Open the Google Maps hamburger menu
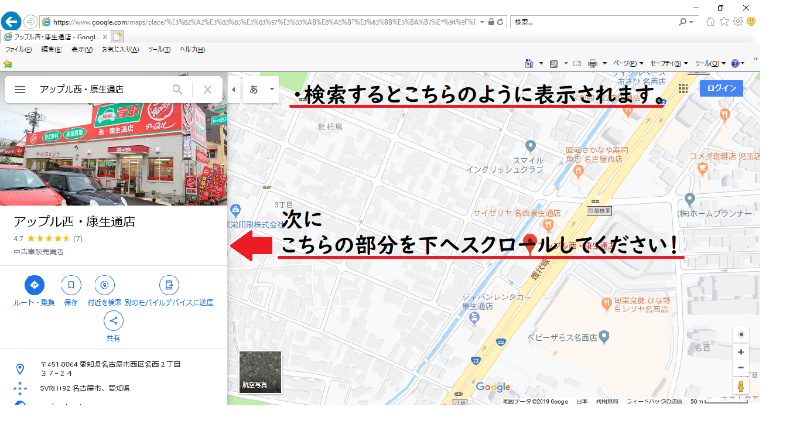 click(20, 89)
